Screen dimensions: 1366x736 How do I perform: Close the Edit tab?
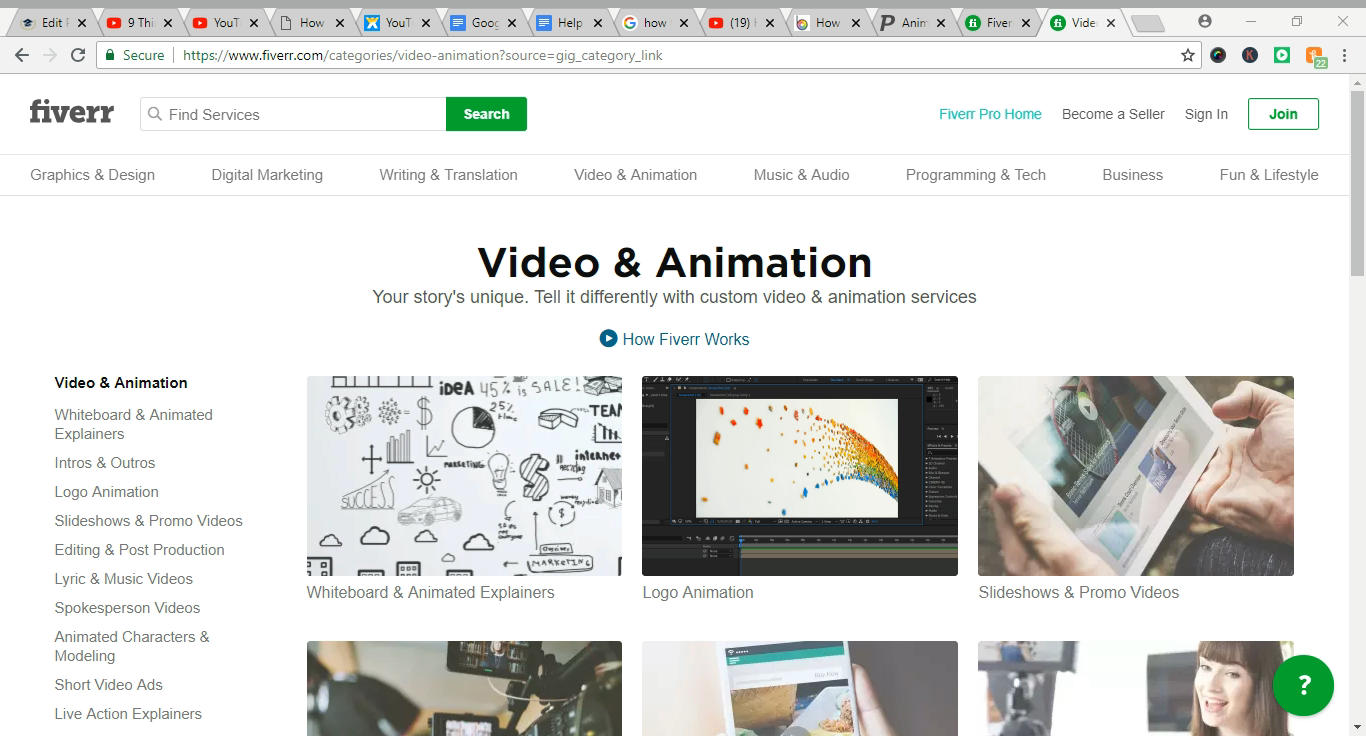pyautogui.click(x=82, y=22)
